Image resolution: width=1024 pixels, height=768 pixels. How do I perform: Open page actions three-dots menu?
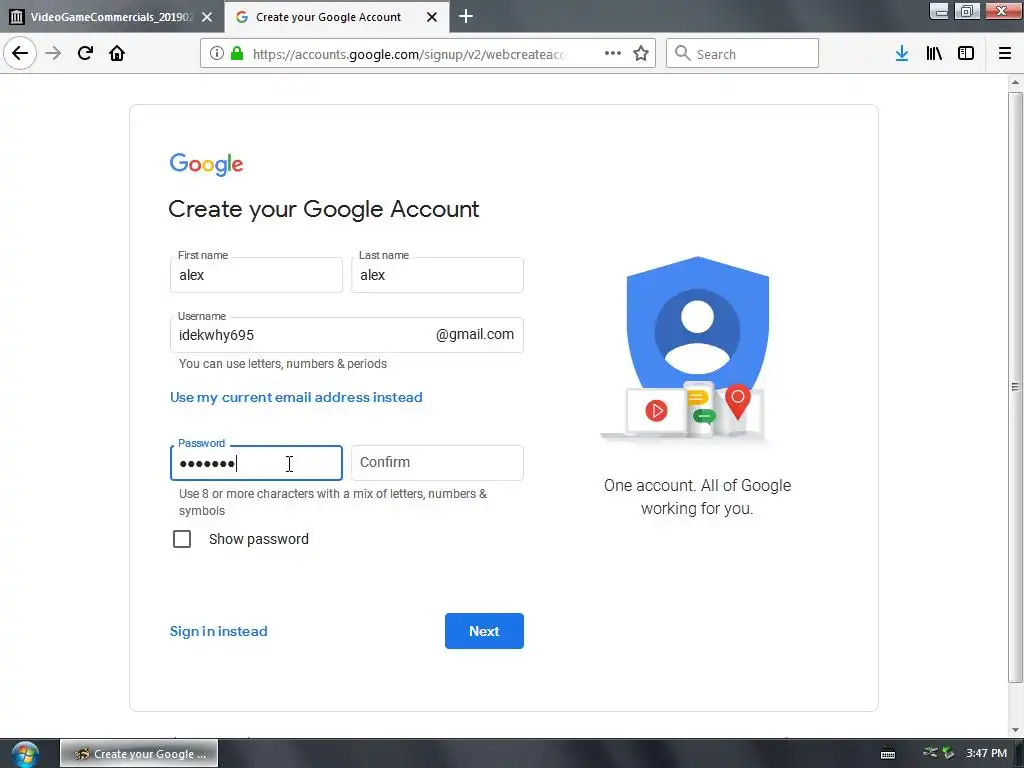(613, 54)
